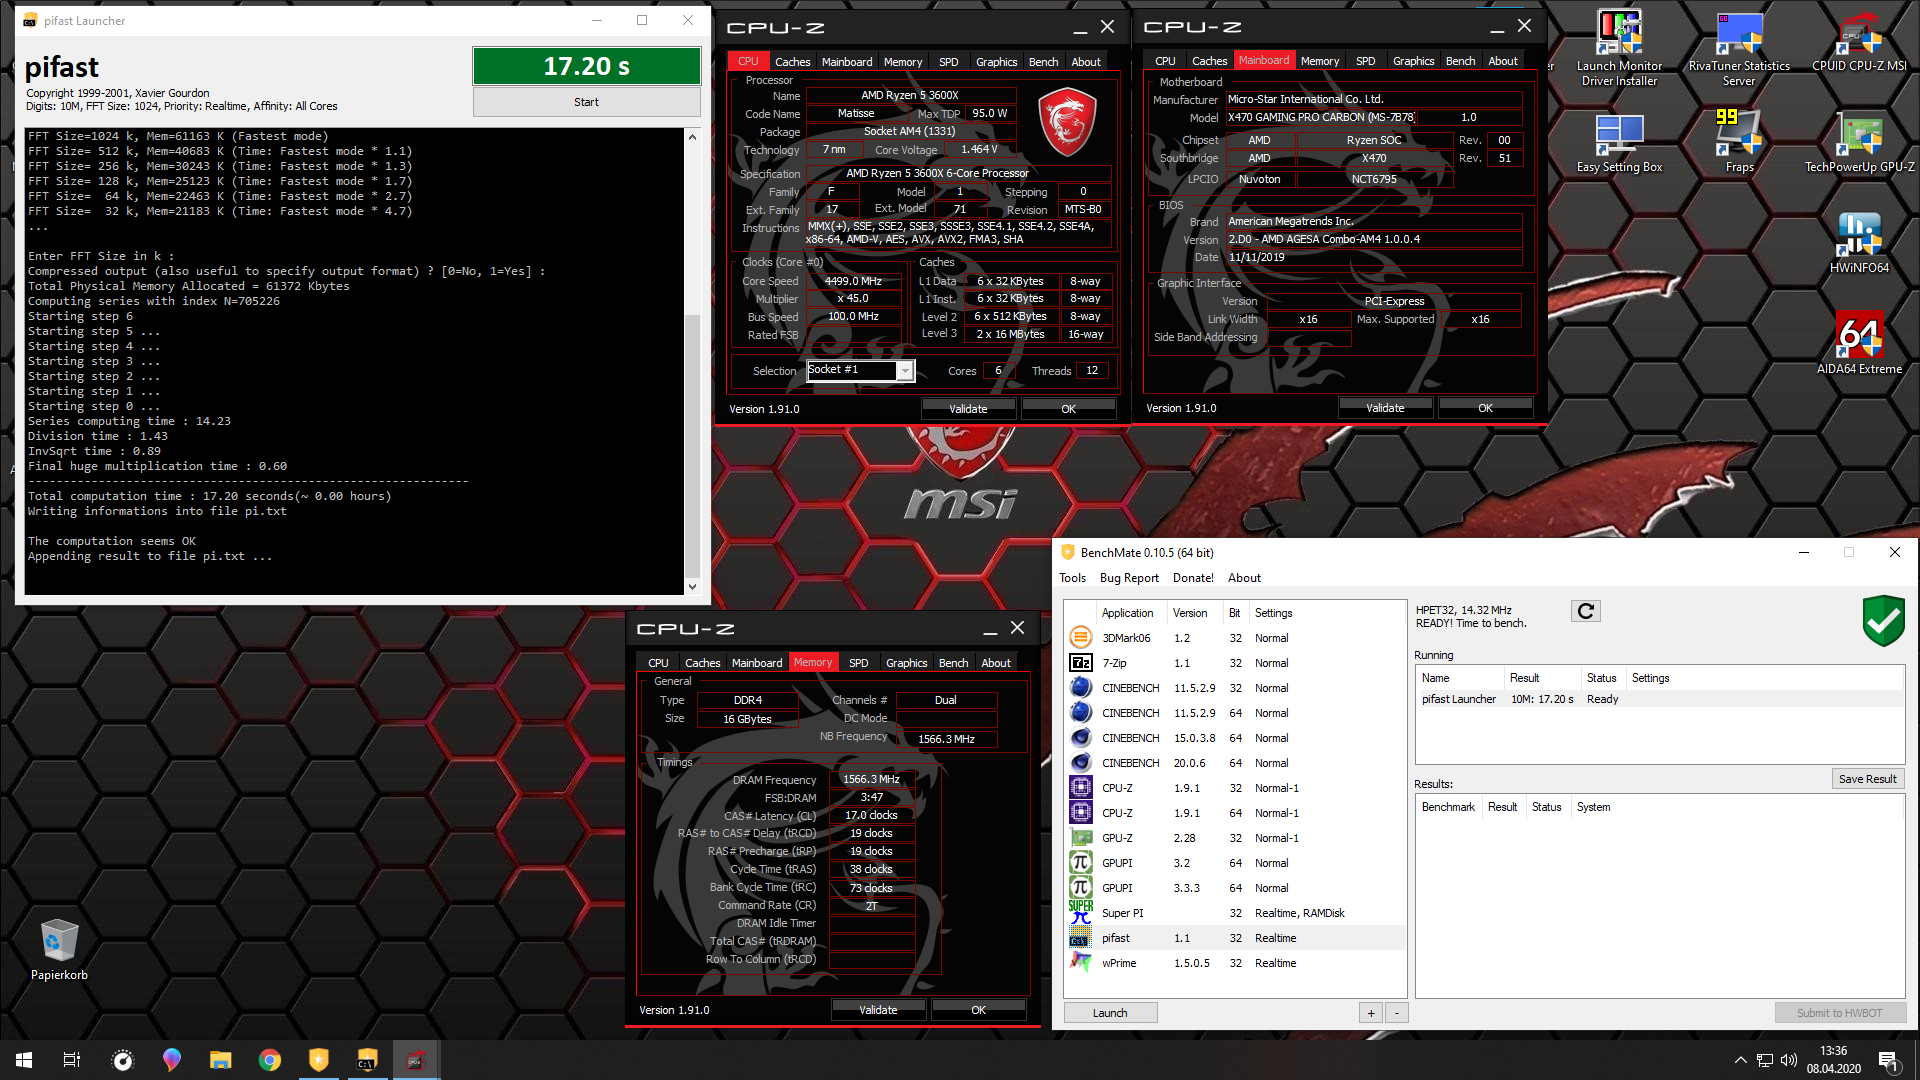Click the green 17.20 s result bar
Image resolution: width=1920 pixels, height=1080 pixels.
click(586, 66)
